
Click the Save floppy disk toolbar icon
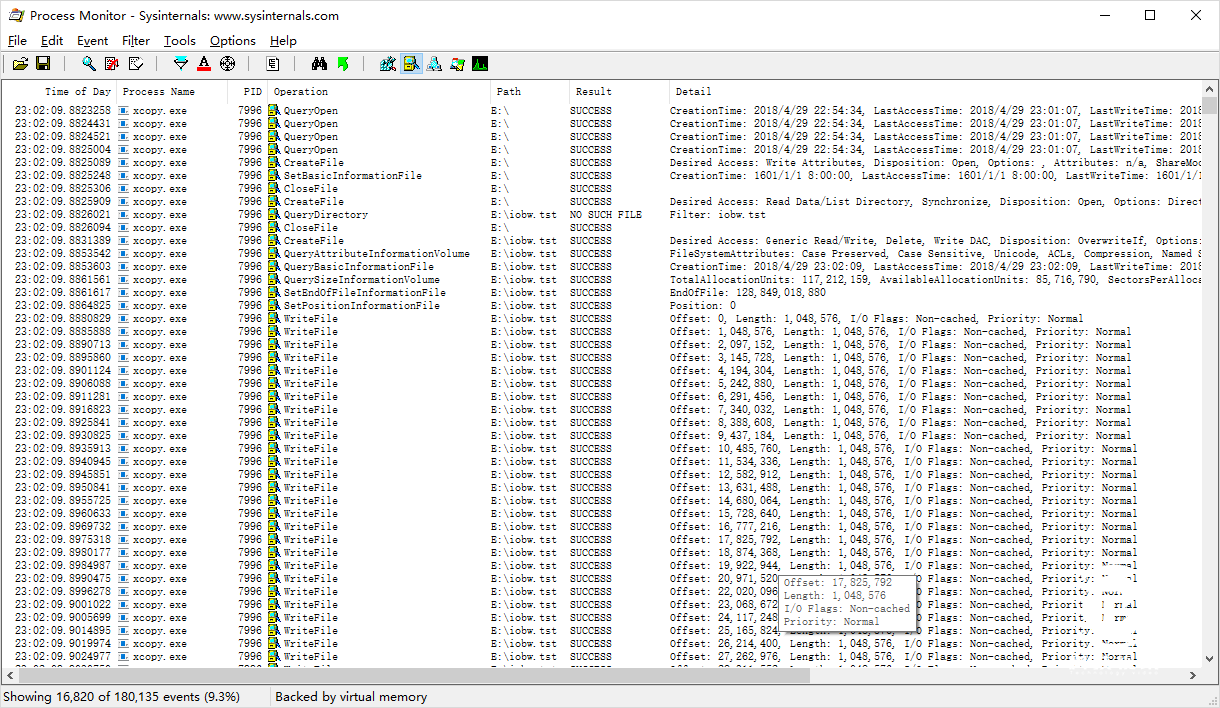[43, 64]
